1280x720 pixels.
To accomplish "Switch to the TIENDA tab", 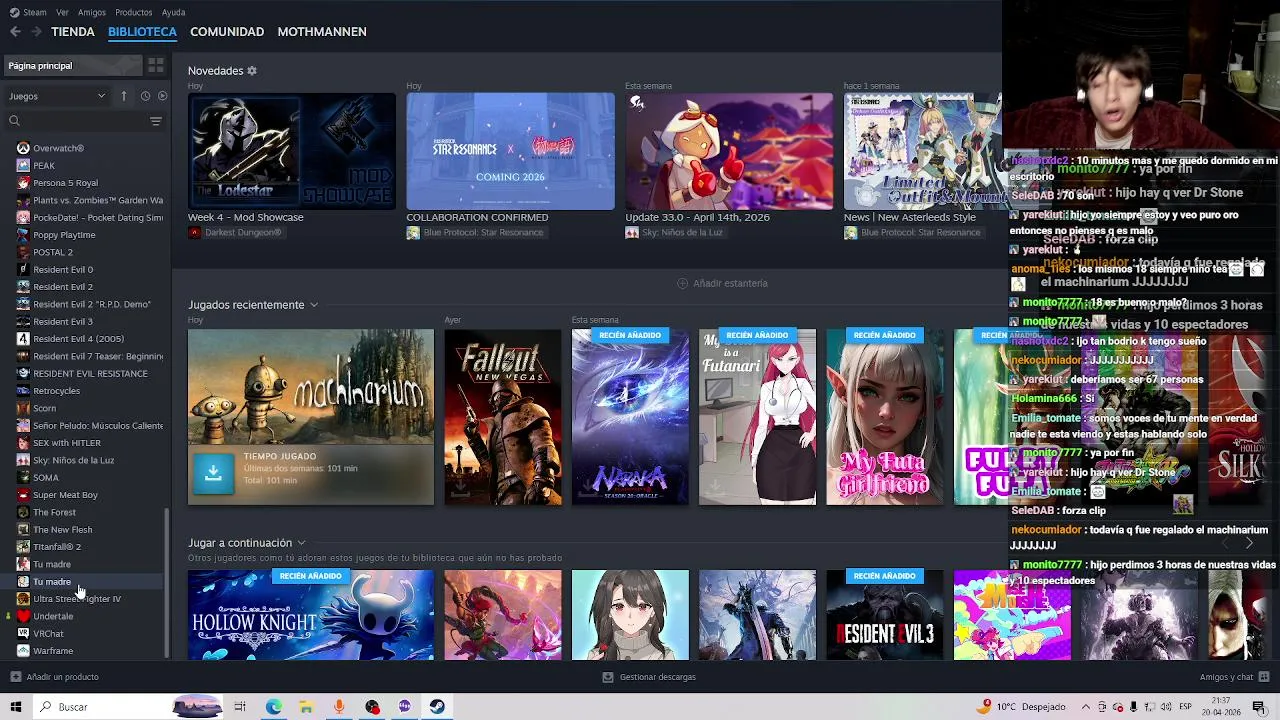I will pos(73,32).
